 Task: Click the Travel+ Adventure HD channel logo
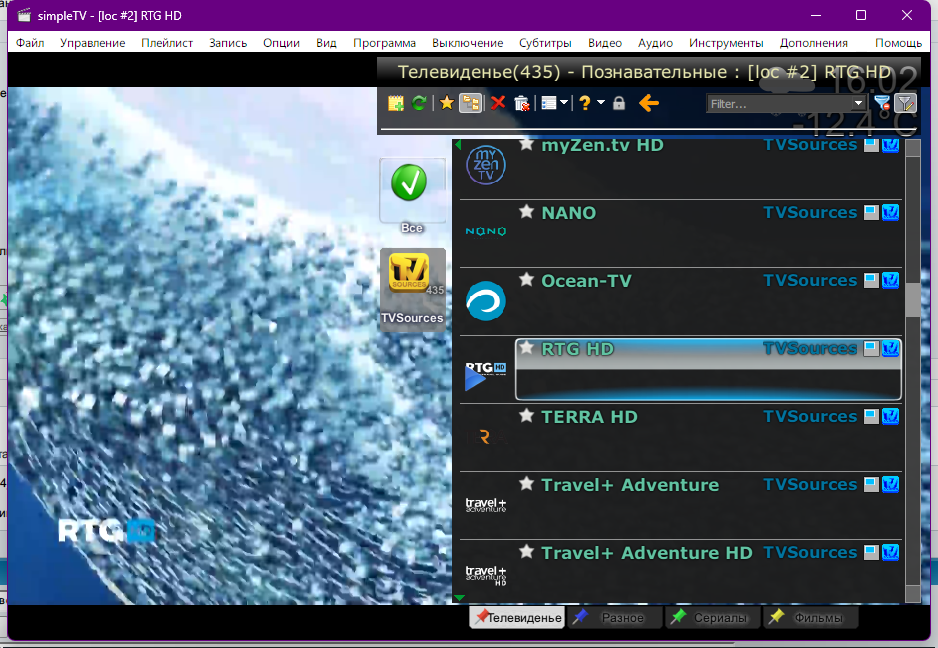click(x=486, y=574)
